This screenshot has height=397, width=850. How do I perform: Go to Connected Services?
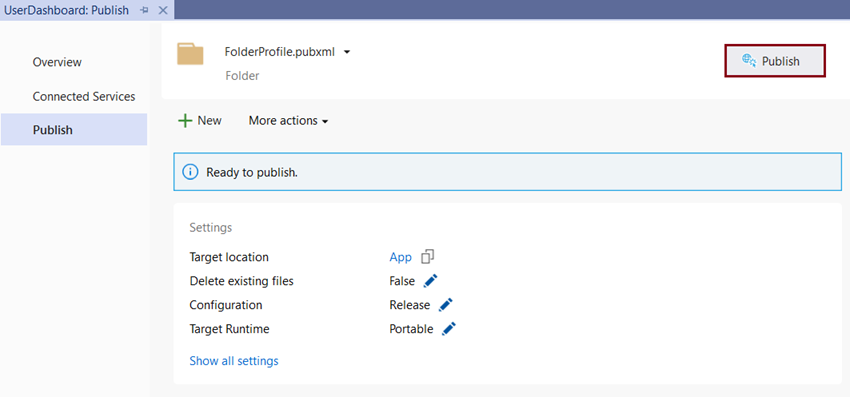(84, 97)
